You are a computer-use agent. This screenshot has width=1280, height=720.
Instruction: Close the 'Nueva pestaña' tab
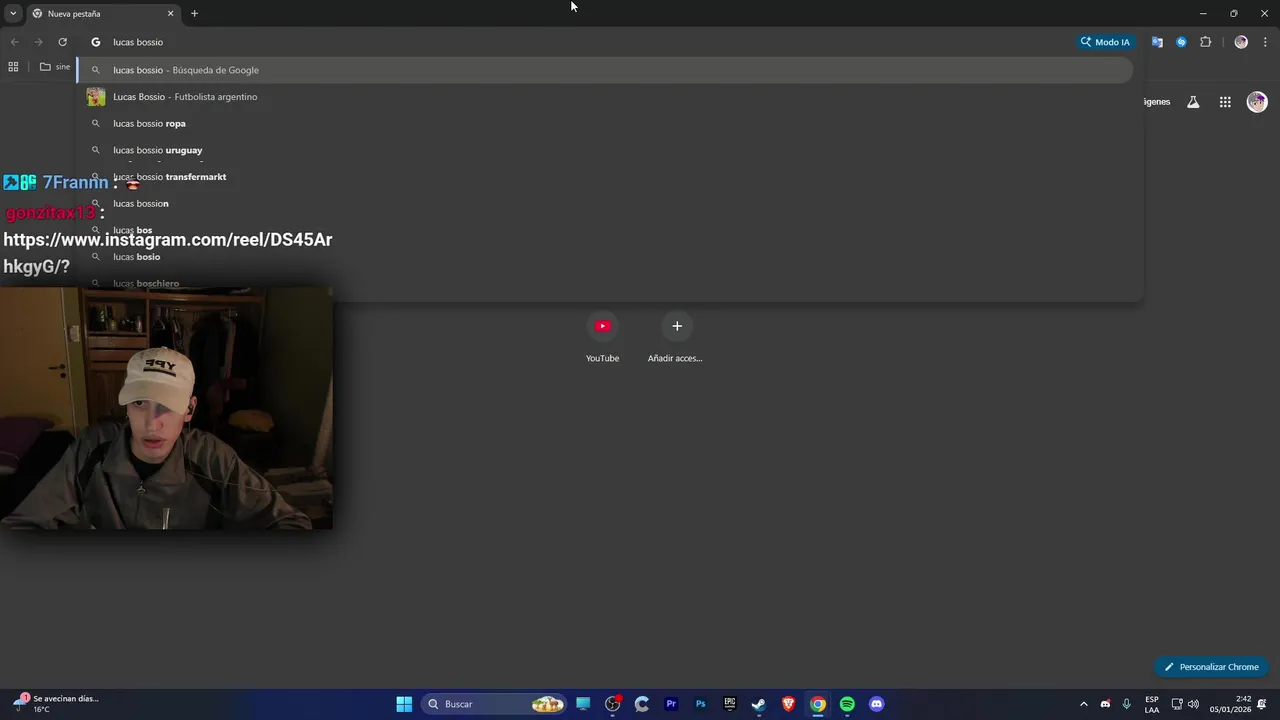pyautogui.click(x=170, y=14)
